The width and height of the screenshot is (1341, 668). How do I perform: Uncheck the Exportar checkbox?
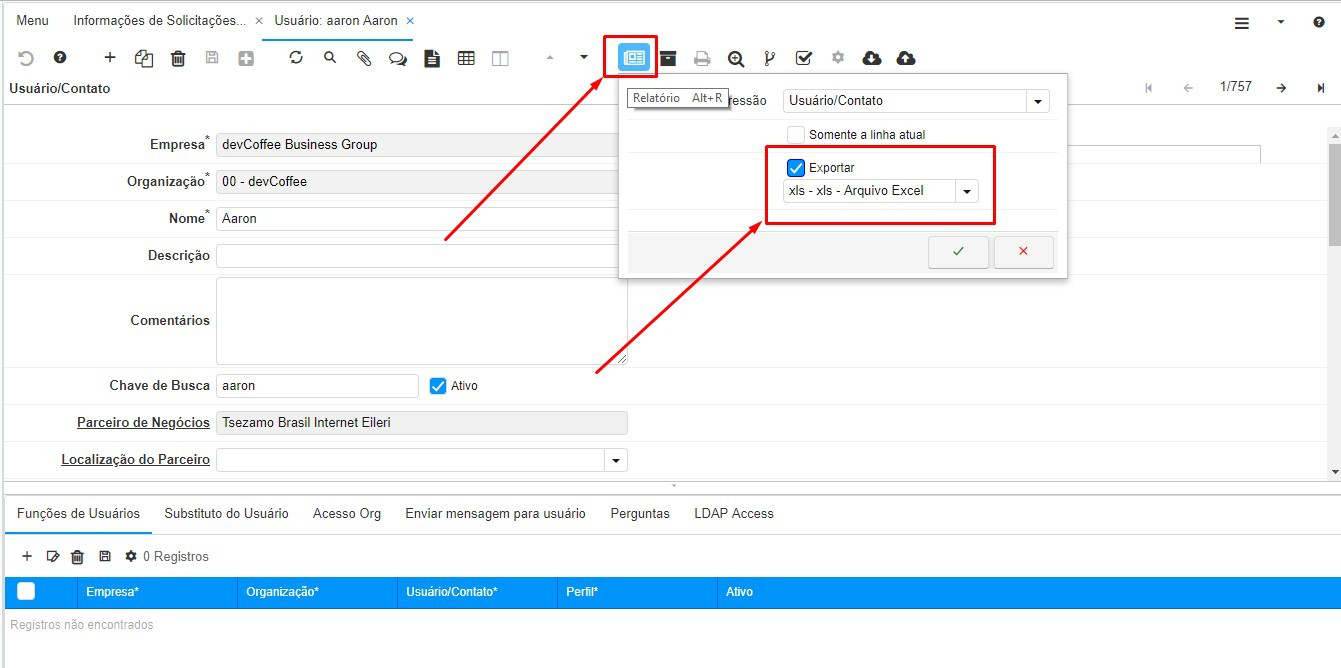pos(796,168)
